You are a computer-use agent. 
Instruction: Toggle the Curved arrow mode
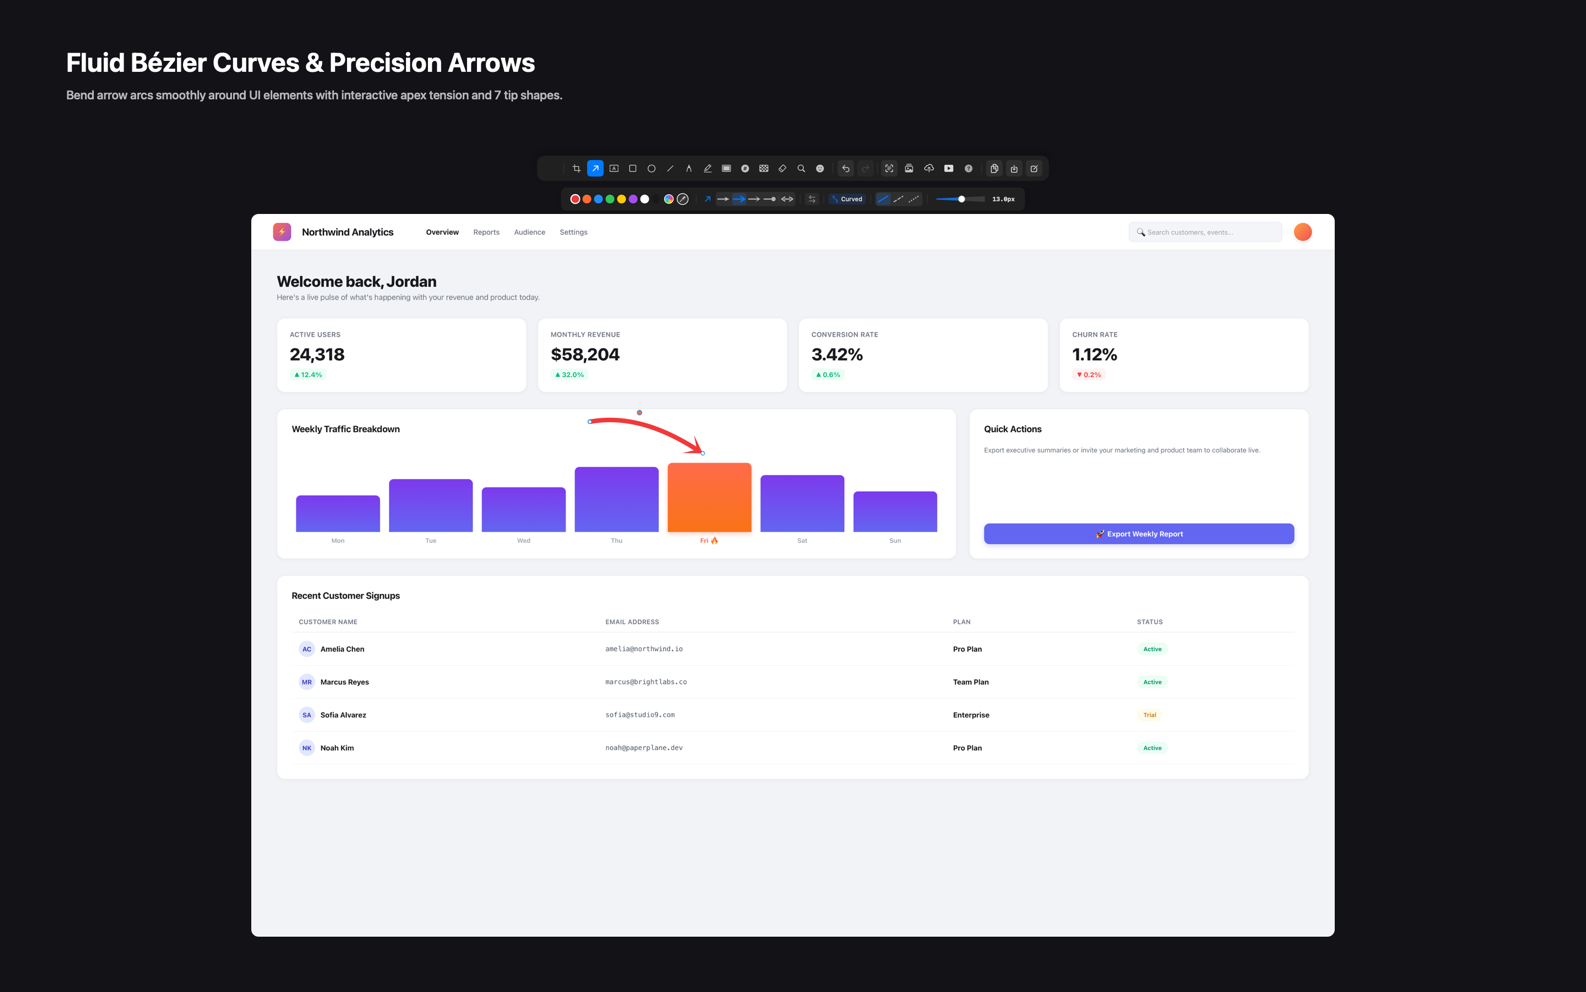click(847, 199)
